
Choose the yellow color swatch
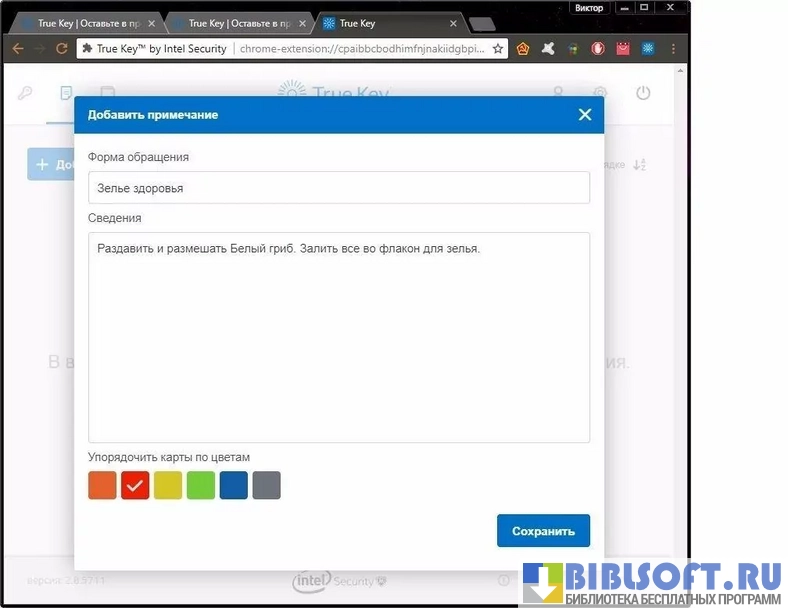(168, 485)
